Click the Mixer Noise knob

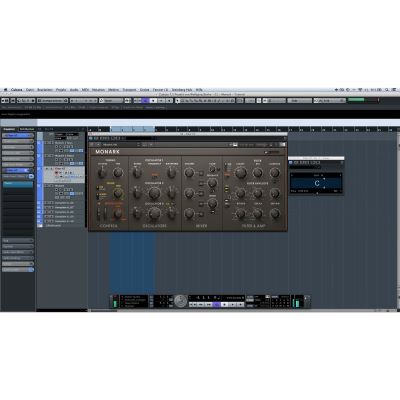pyautogui.click(x=212, y=203)
